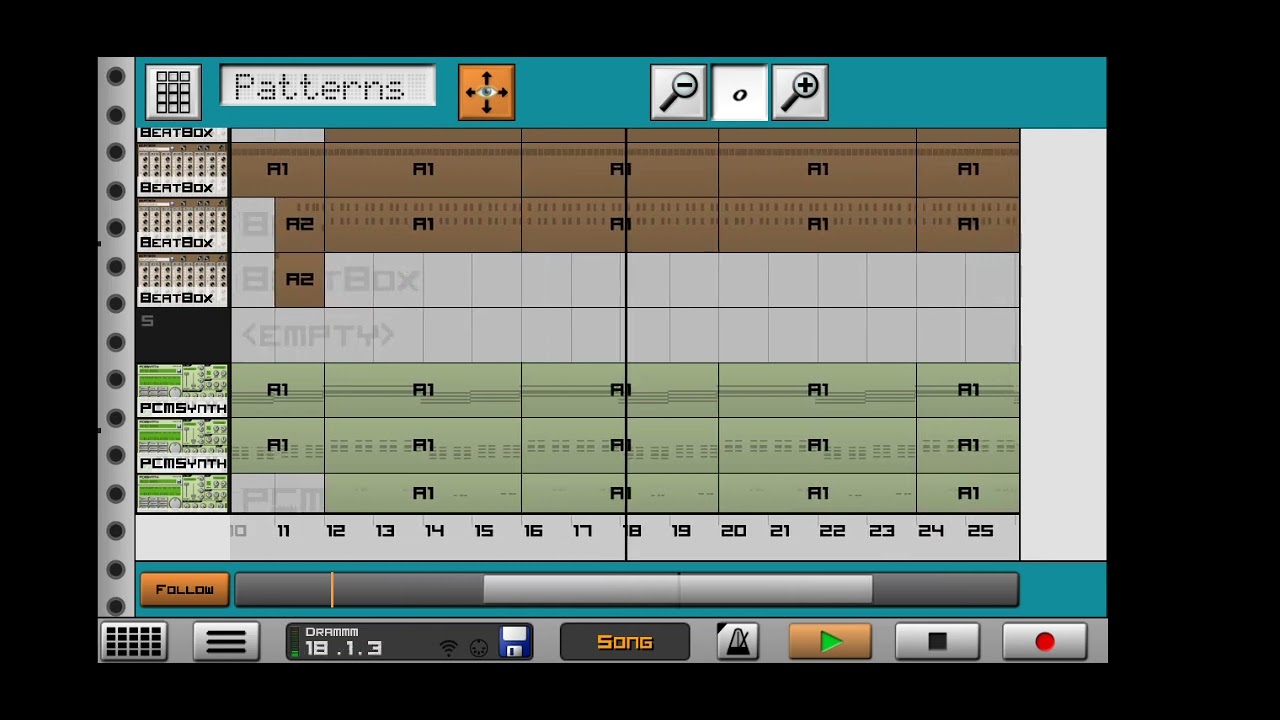Image resolution: width=1280 pixels, height=720 pixels.
Task: Select A1 pattern at bar 20 in first PCMSynth track
Action: (x=818, y=390)
